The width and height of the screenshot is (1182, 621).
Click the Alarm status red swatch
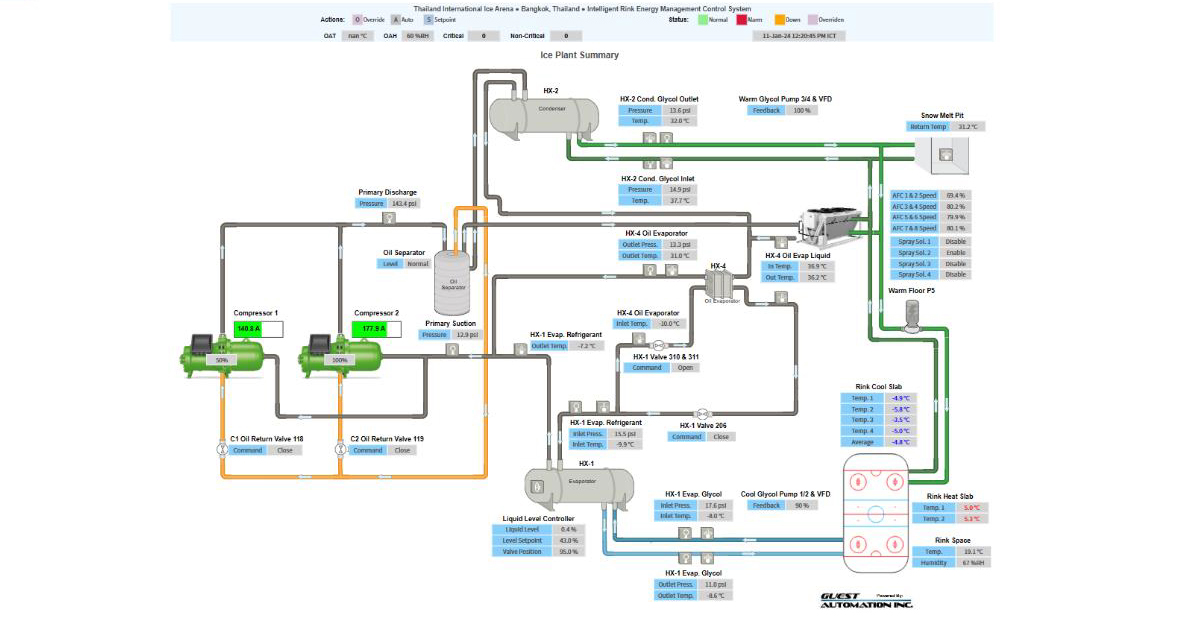coord(742,19)
